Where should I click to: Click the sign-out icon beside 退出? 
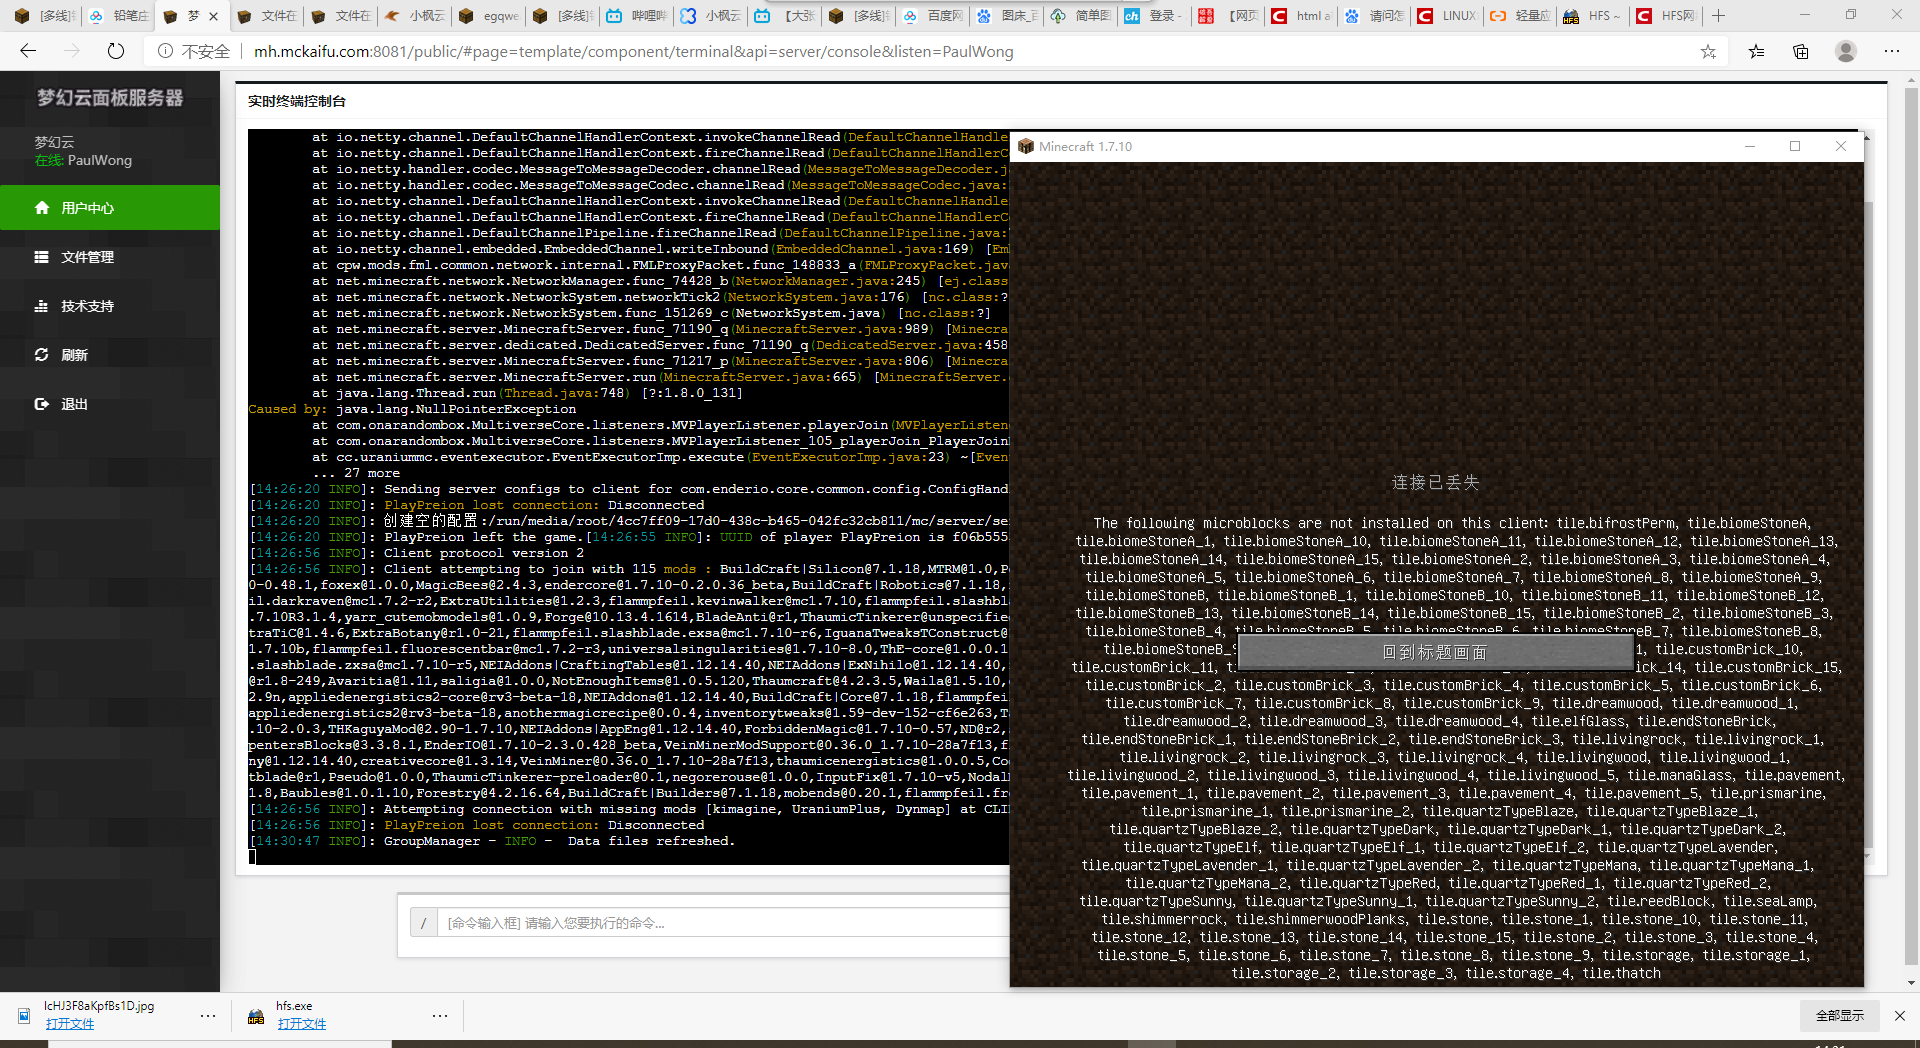[x=42, y=404]
